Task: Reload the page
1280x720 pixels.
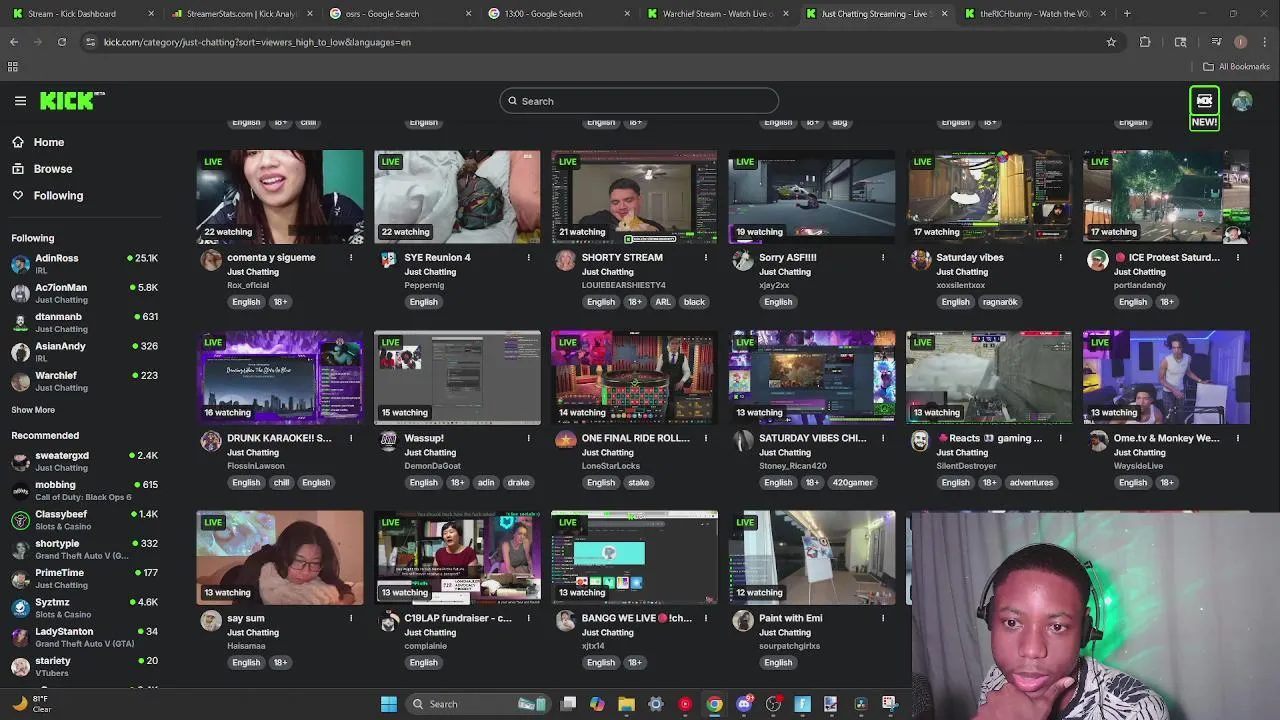Action: [62, 42]
